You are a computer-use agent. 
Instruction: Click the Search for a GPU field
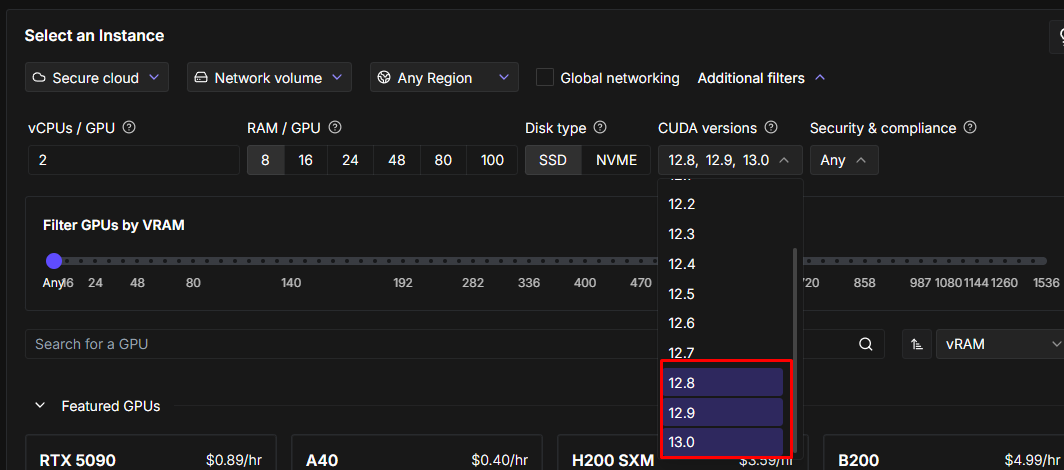point(440,344)
